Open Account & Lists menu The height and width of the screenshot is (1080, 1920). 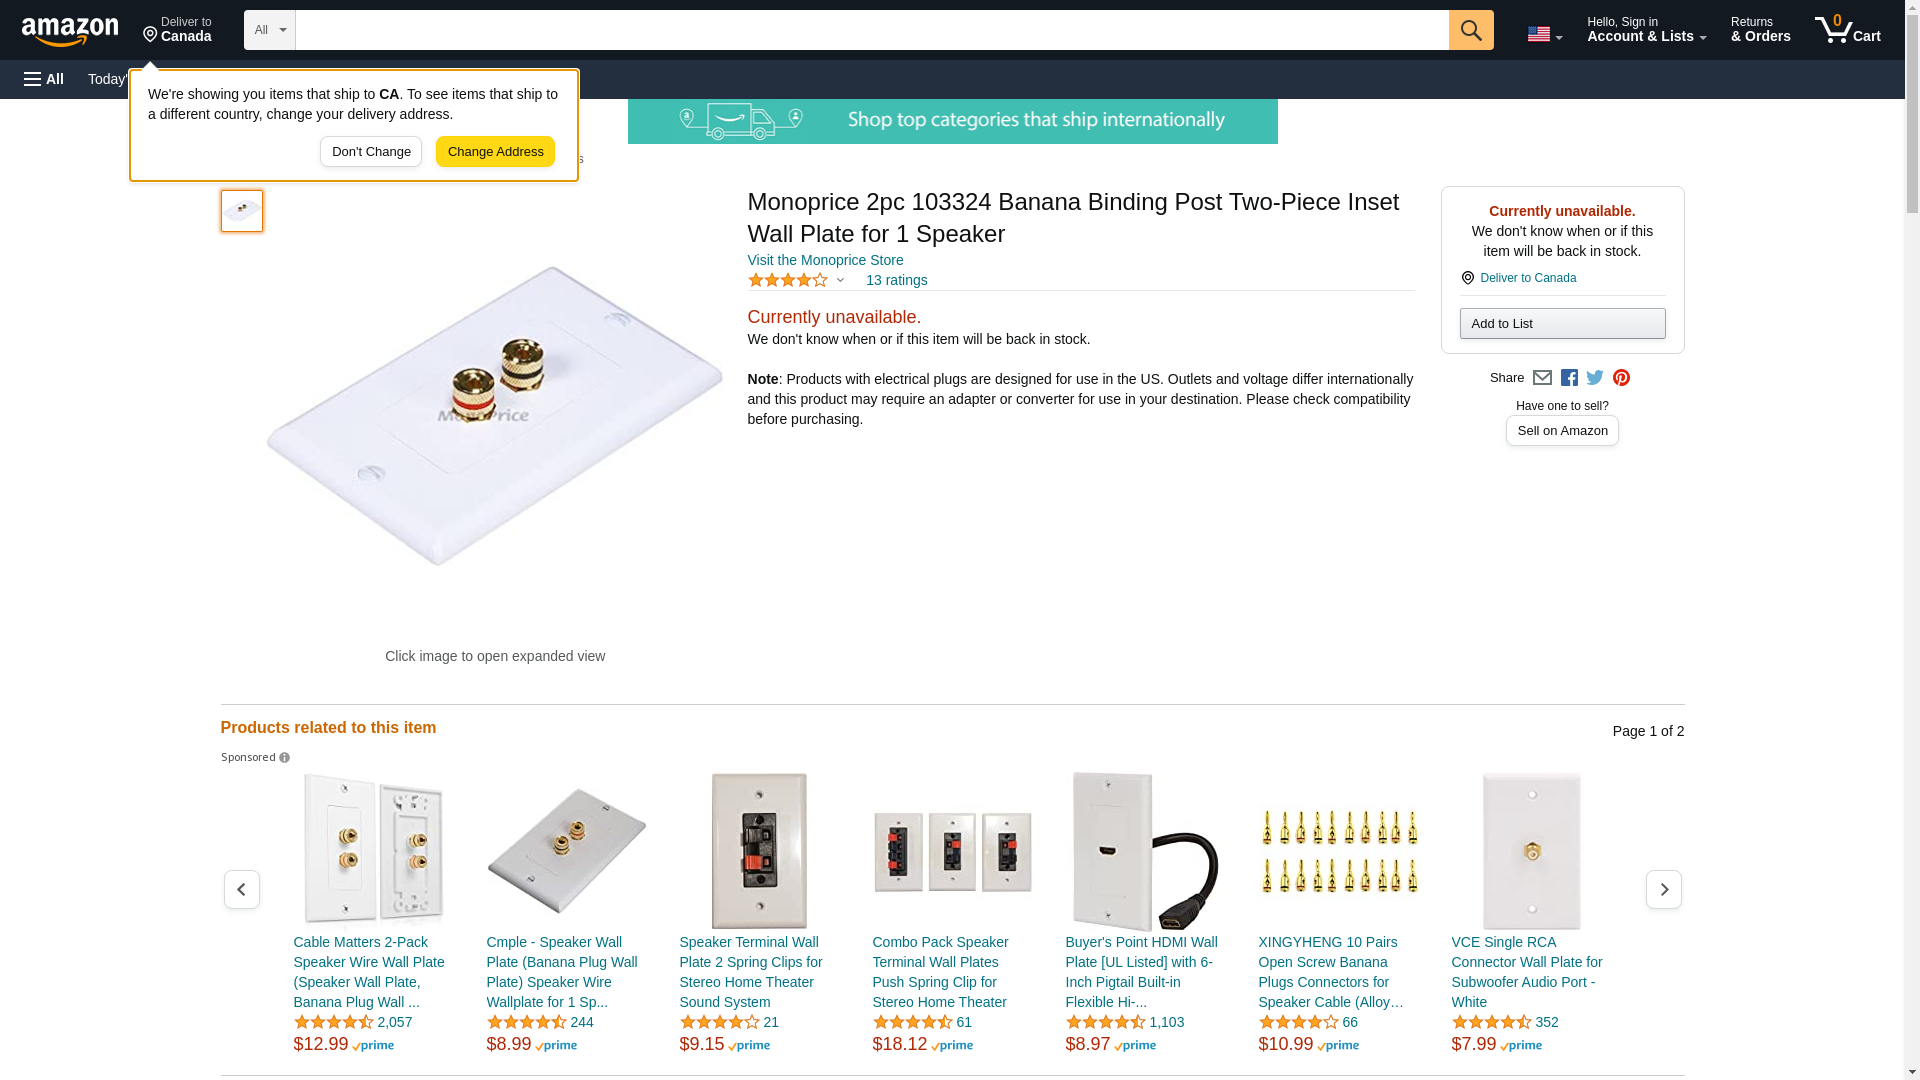click(x=1646, y=30)
